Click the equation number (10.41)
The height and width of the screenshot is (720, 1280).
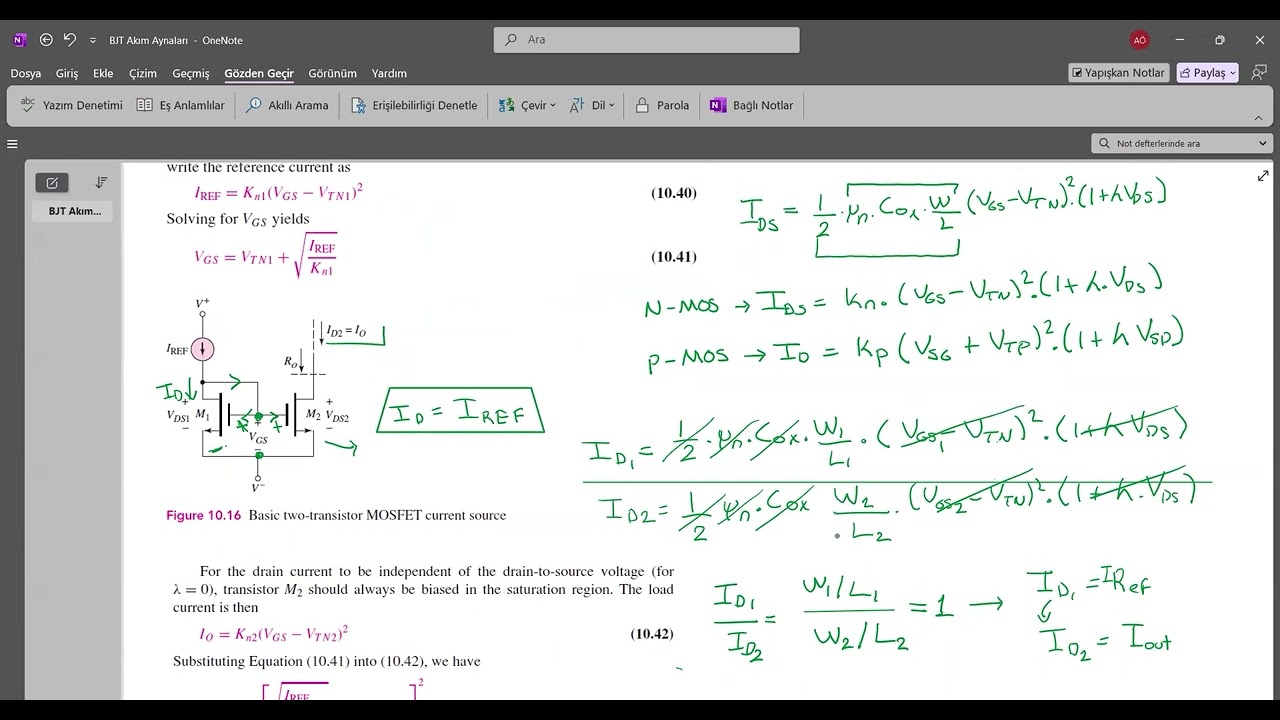pos(674,257)
